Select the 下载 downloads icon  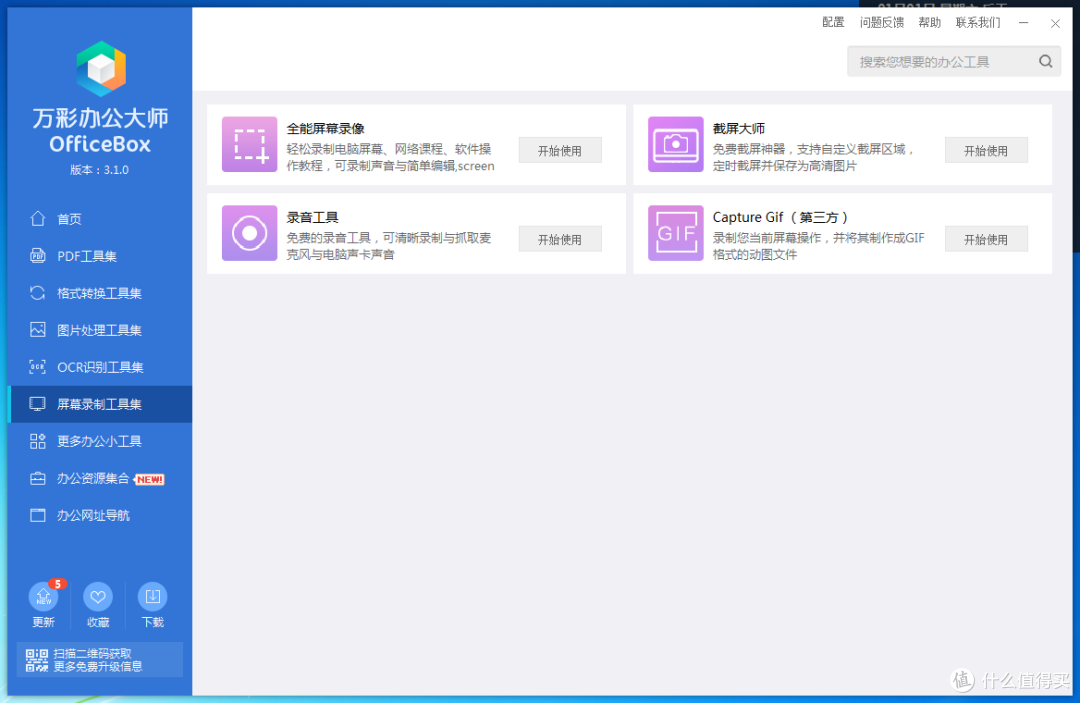coord(152,598)
